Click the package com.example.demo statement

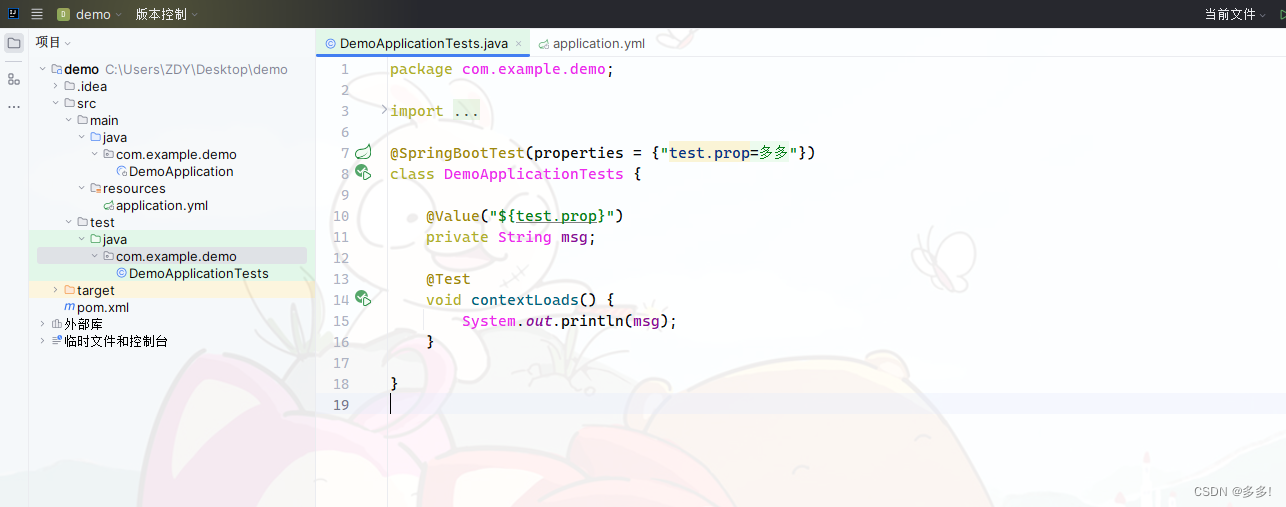502,69
